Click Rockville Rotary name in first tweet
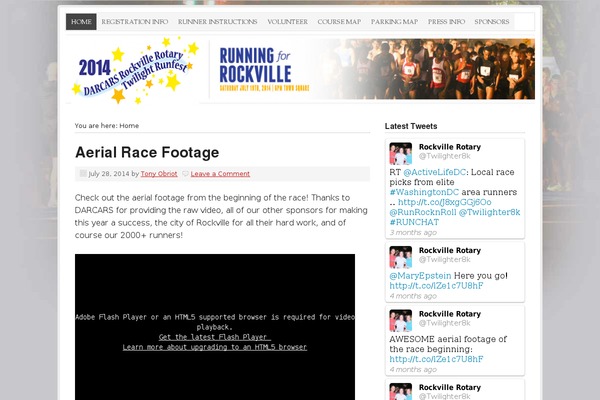The width and height of the screenshot is (600, 400). click(x=450, y=147)
